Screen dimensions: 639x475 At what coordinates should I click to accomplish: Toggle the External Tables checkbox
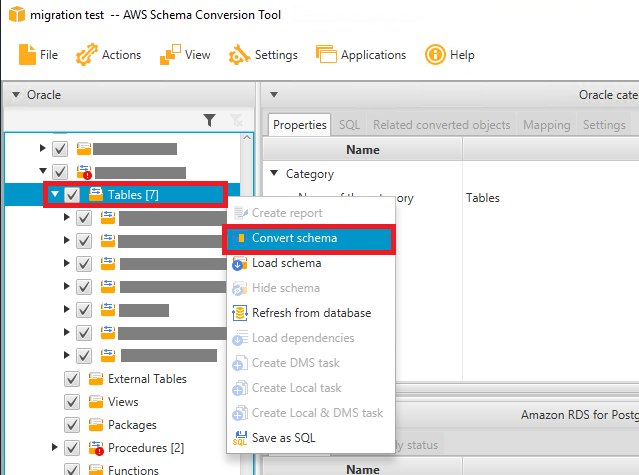72,379
